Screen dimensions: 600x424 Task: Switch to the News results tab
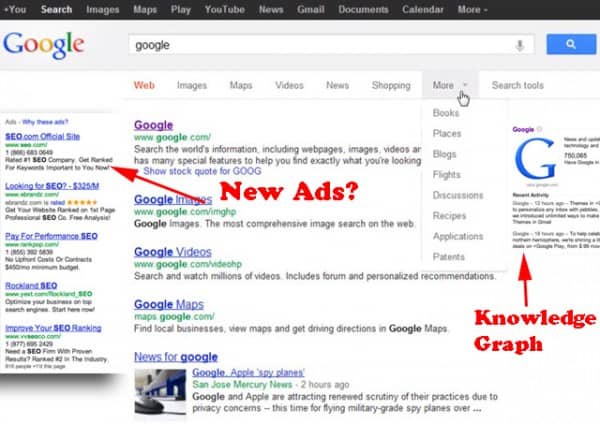click(x=338, y=85)
